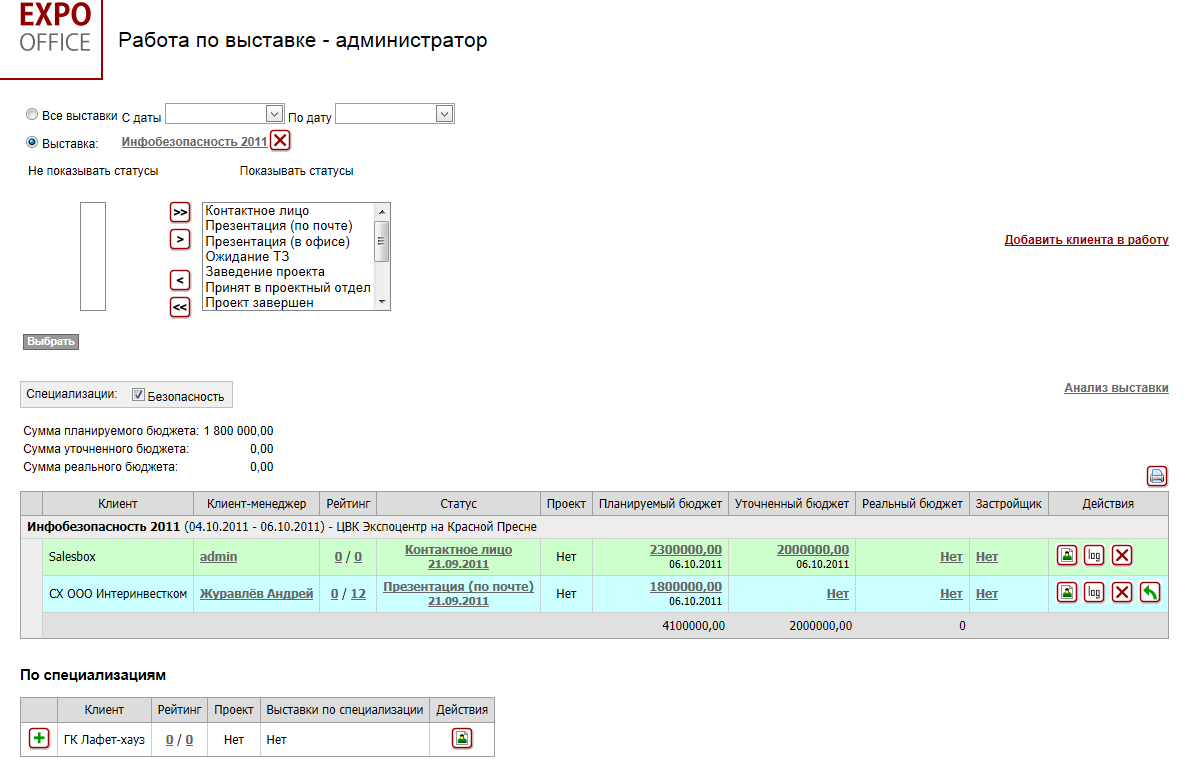The image size is (1187, 772).
Task: Uncheck the Безопасность specialization checkbox
Action: [x=139, y=395]
